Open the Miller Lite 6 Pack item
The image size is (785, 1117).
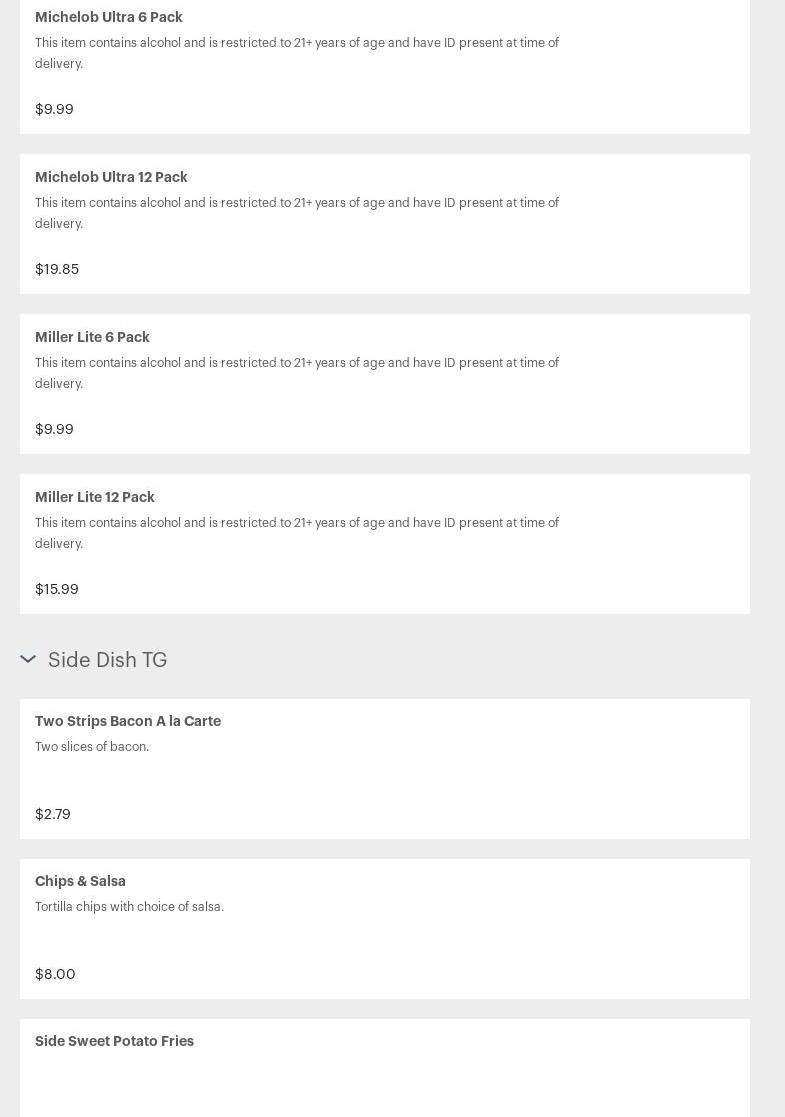[x=92, y=337]
